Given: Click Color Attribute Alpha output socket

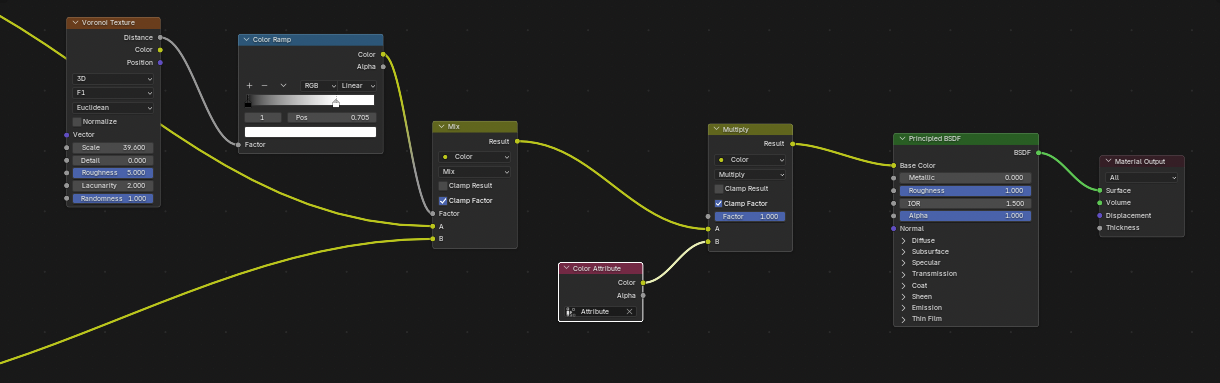Looking at the screenshot, I should [642, 295].
